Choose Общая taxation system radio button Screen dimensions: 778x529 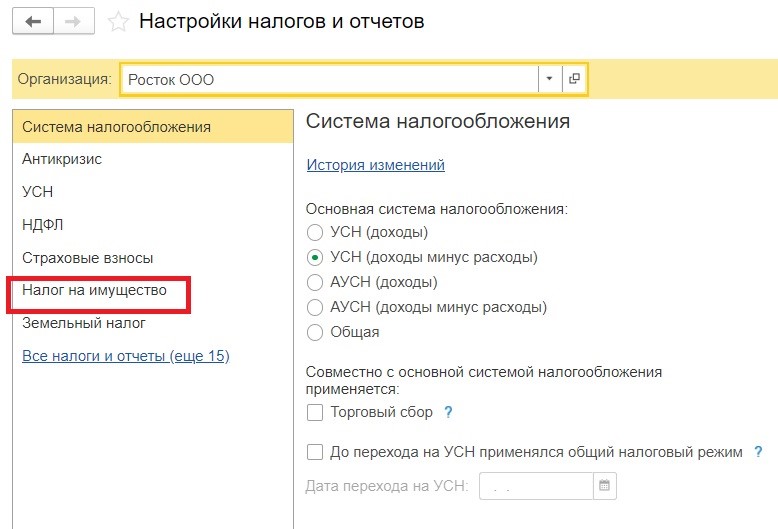315,332
